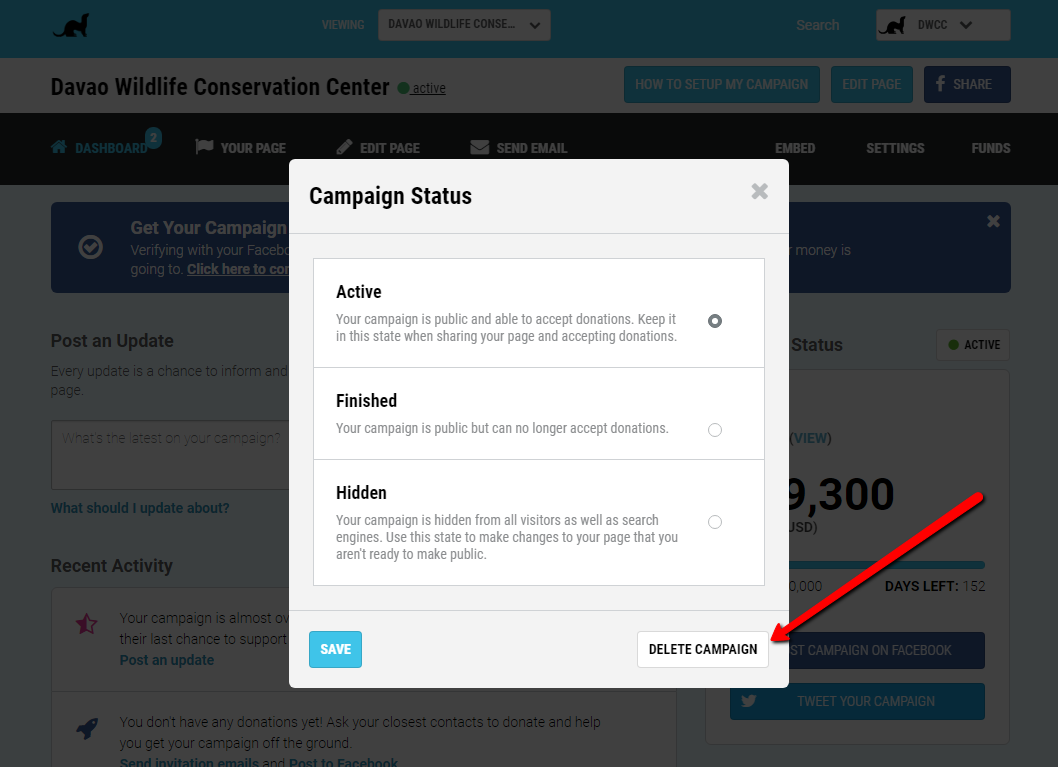
Task: Click the black ferret logo at top left
Action: 71,26
